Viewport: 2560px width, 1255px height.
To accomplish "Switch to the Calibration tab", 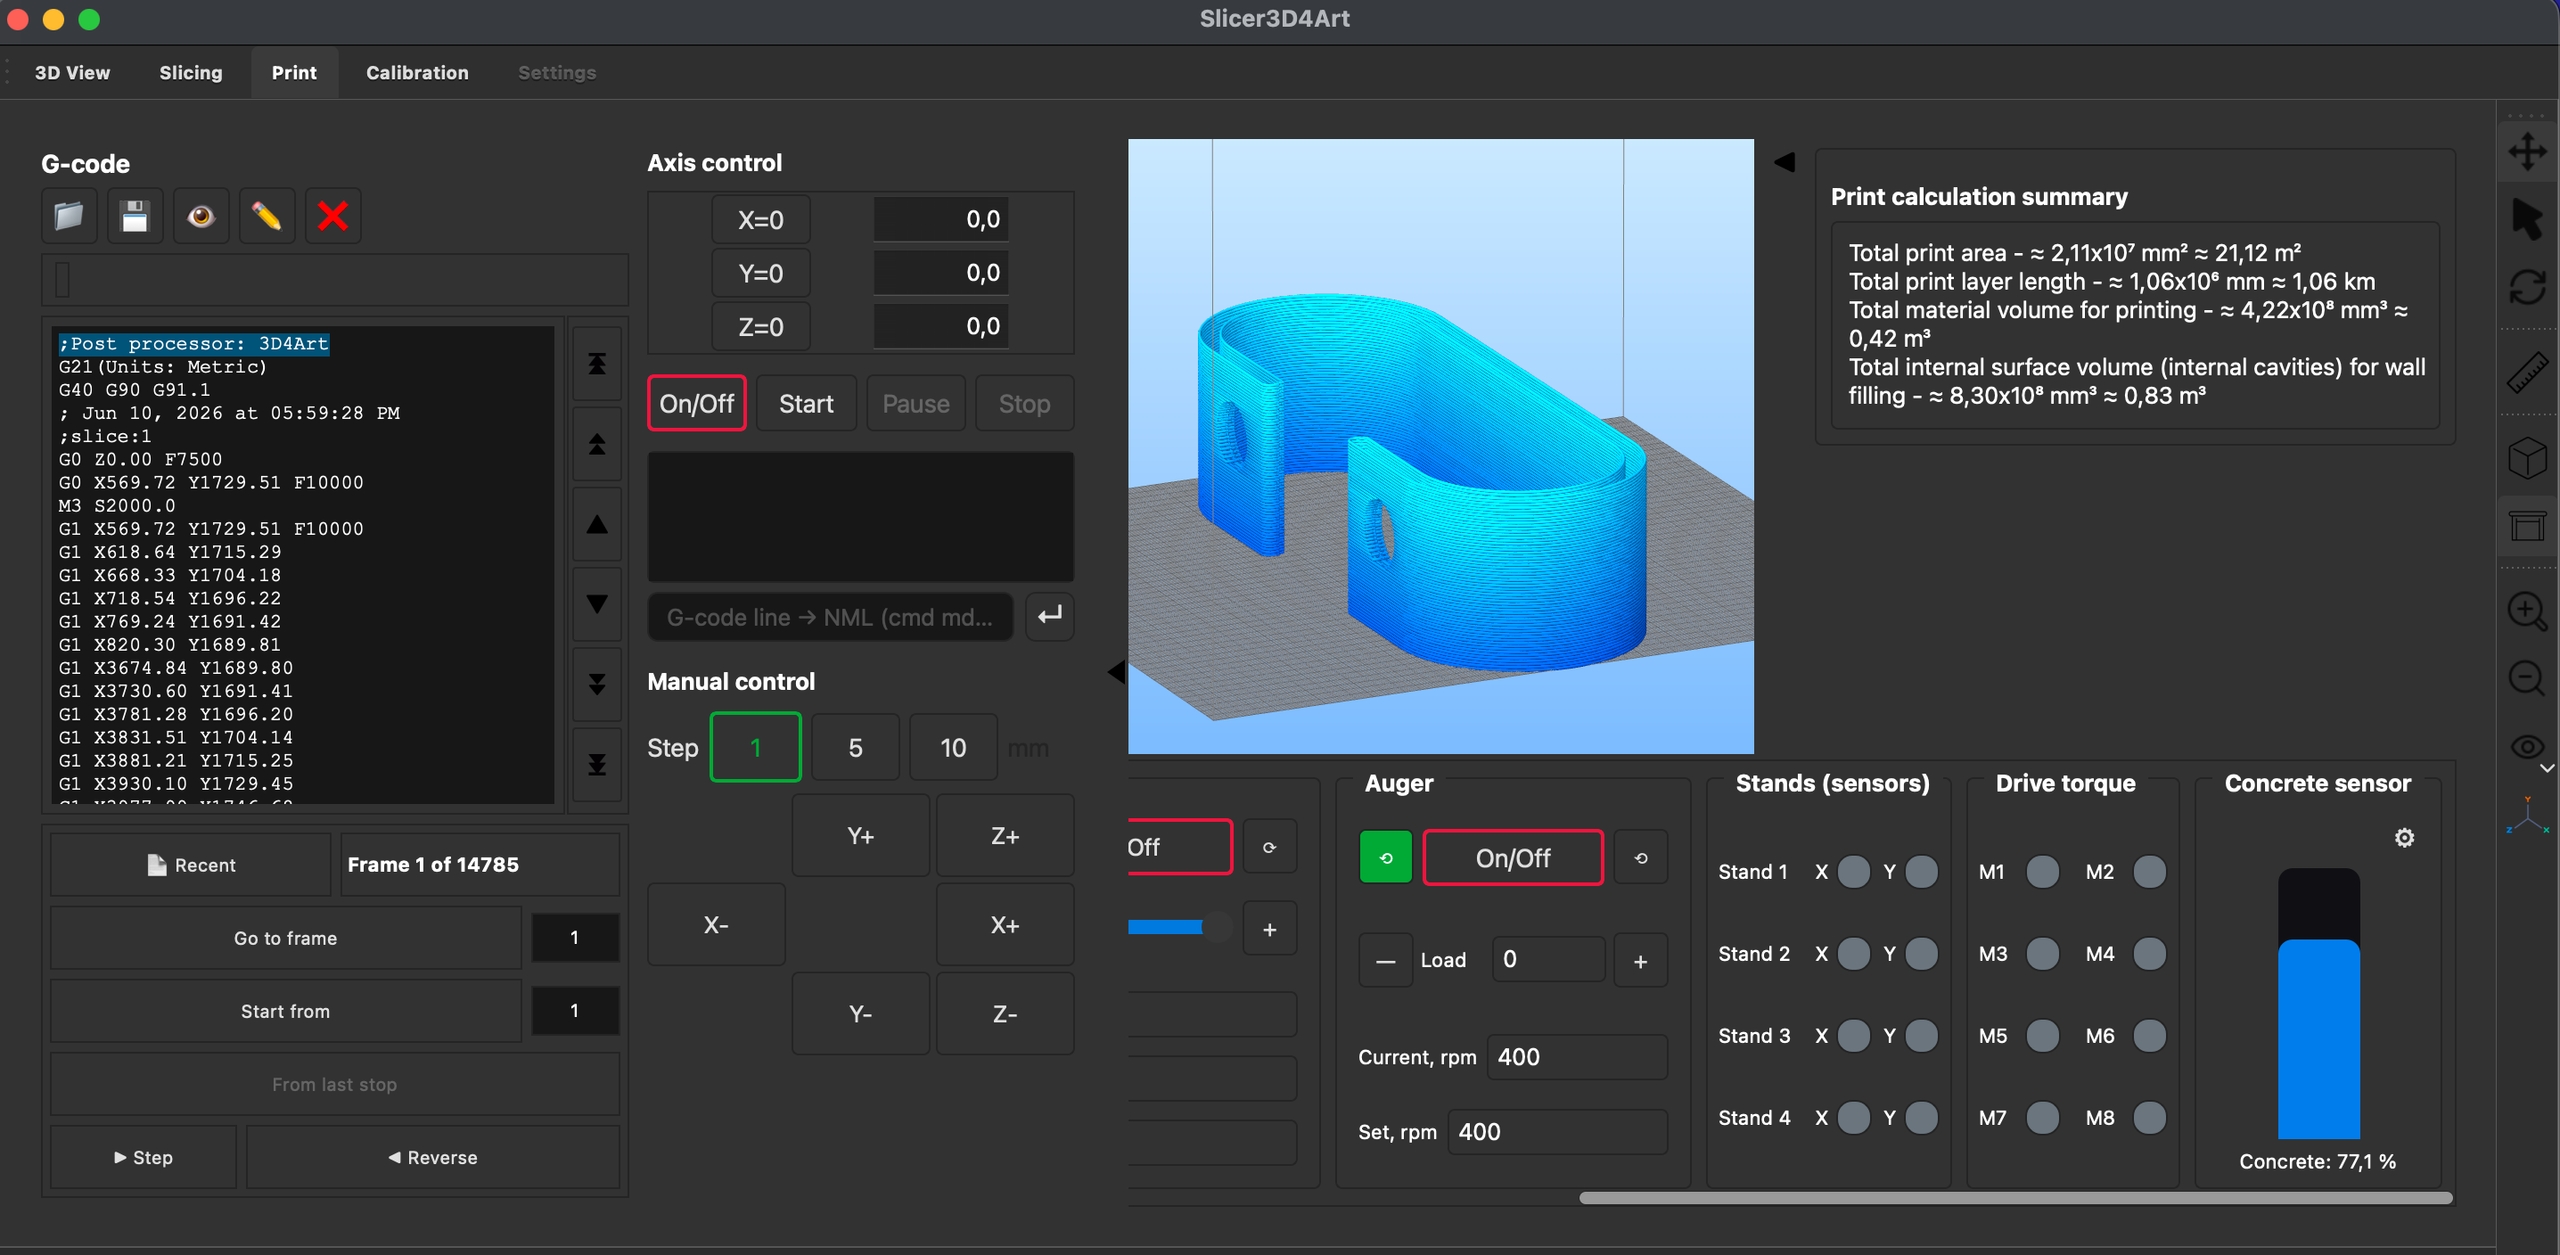I will tap(417, 73).
